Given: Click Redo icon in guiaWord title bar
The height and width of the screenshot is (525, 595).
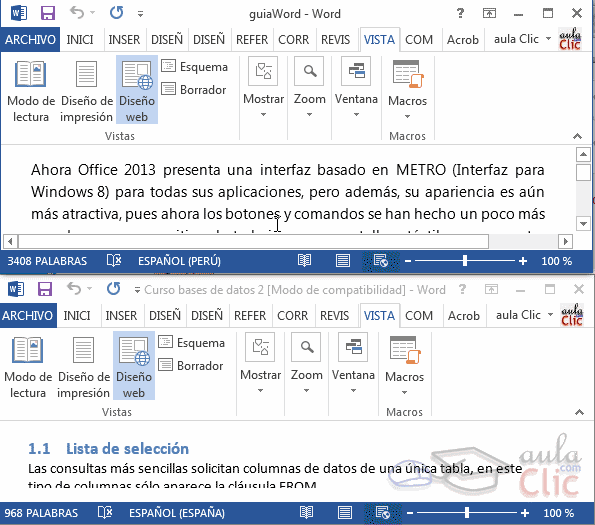Looking at the screenshot, I should 116,13.
